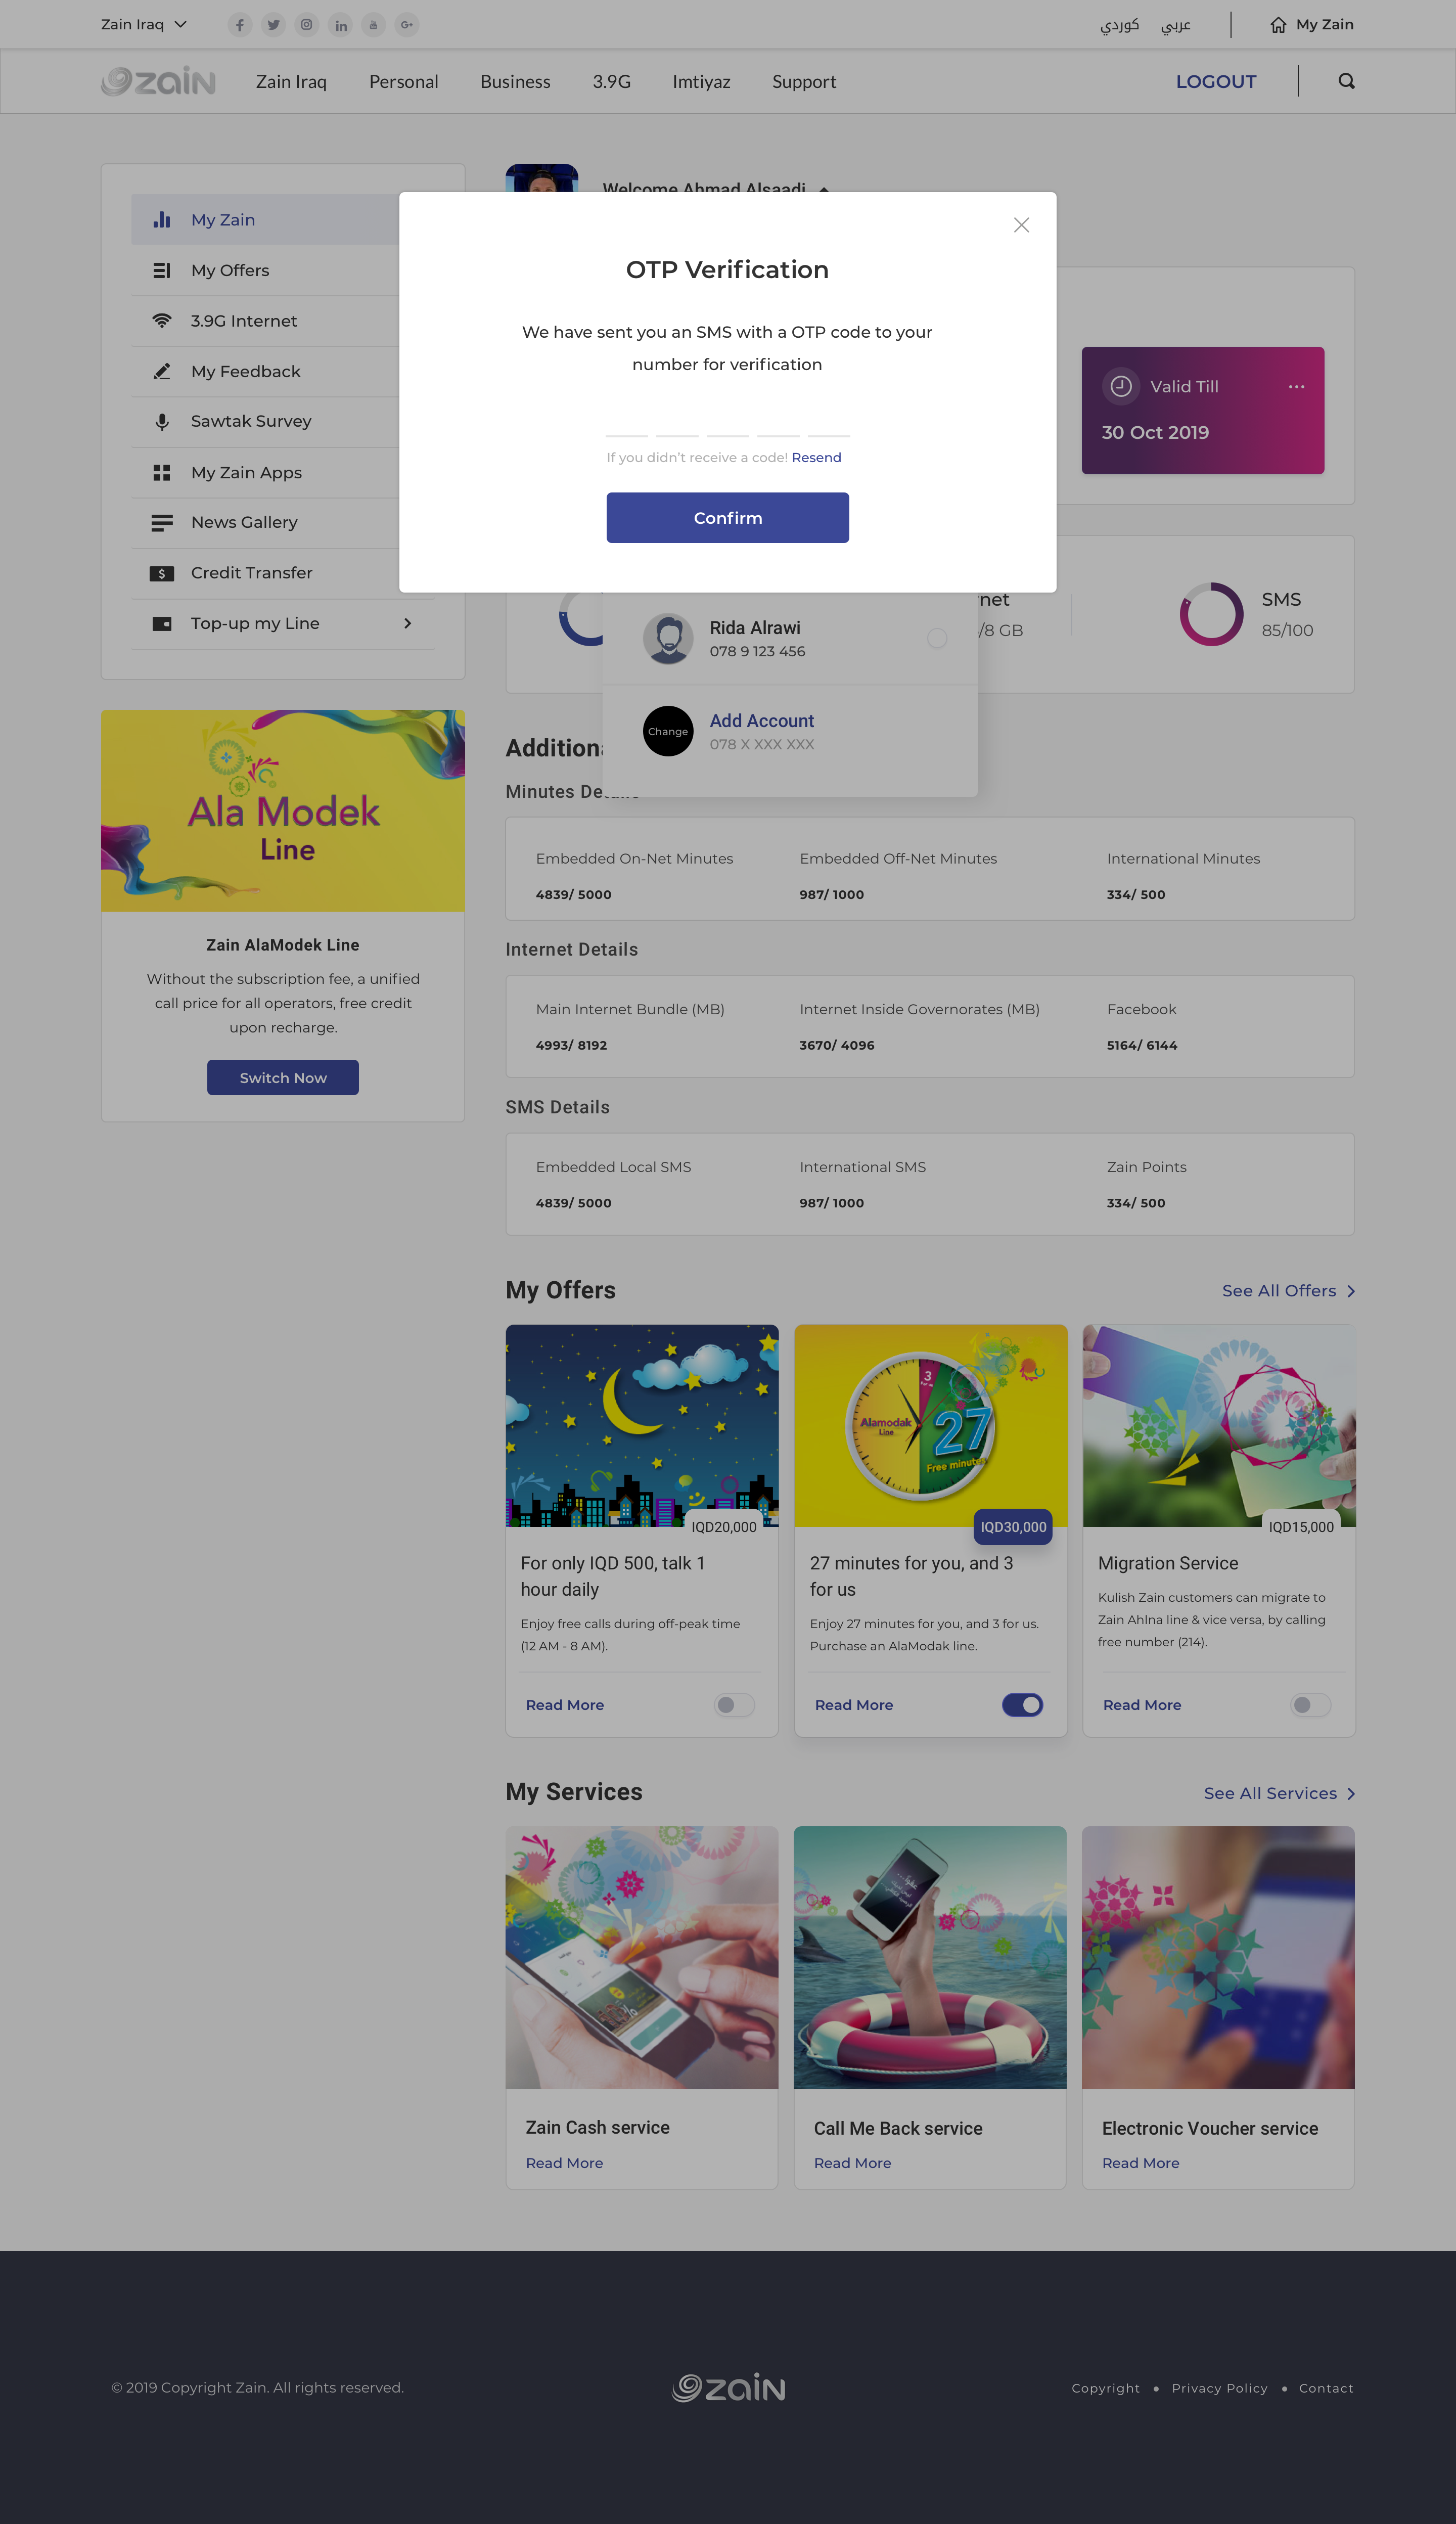Open the Imtiyaz menu item
This screenshot has width=1456, height=2524.
click(x=701, y=82)
